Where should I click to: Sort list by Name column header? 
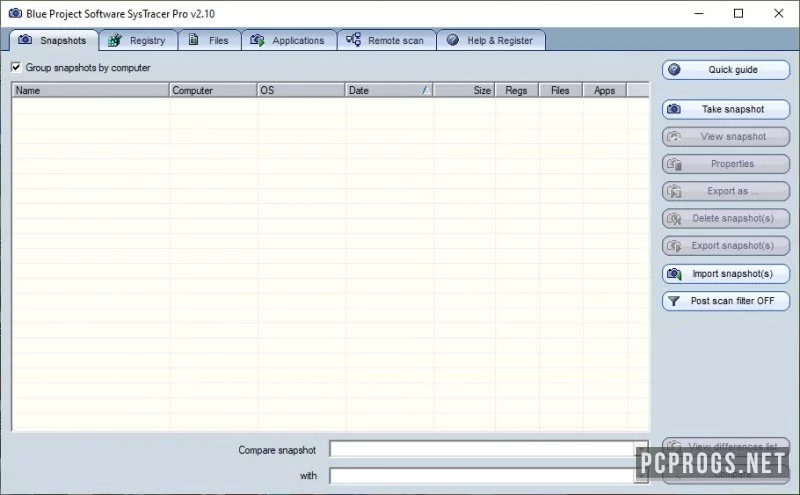90,90
